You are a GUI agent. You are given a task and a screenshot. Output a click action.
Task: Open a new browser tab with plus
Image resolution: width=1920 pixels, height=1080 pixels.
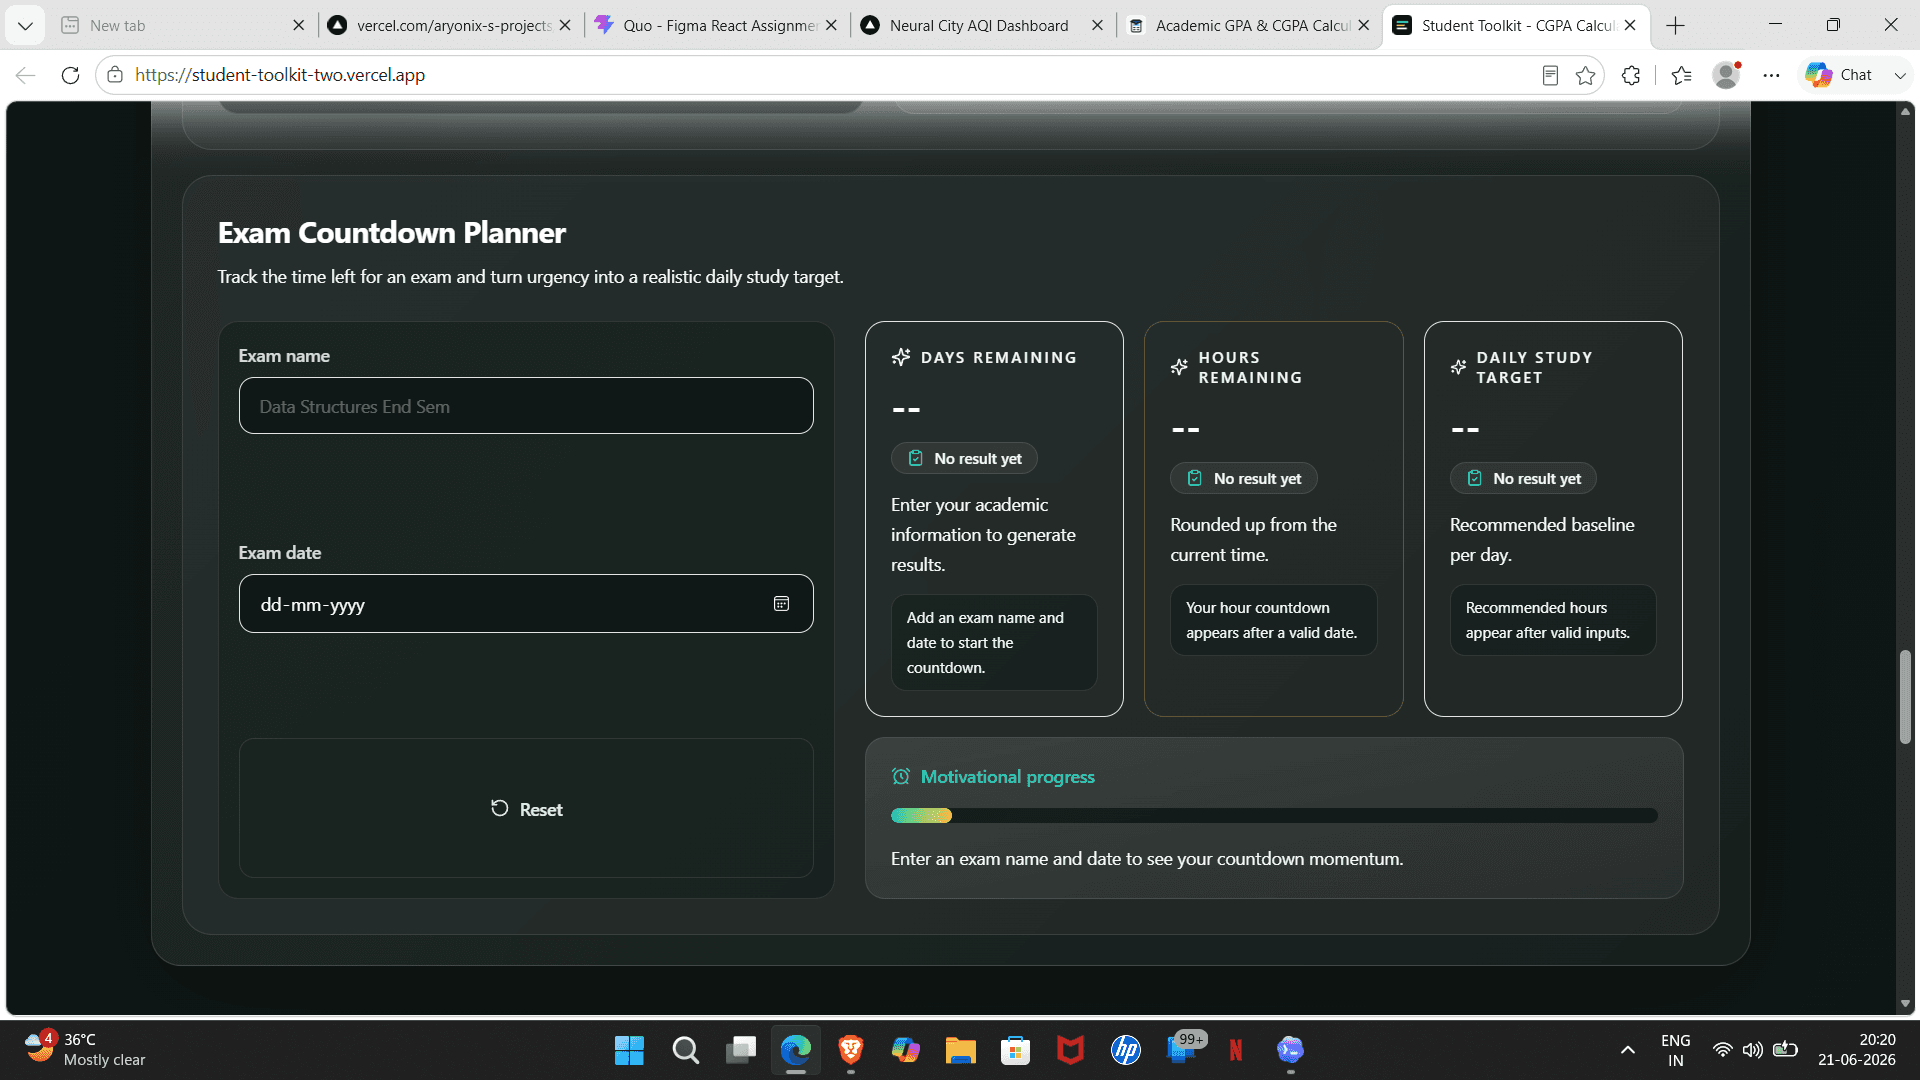(1676, 26)
